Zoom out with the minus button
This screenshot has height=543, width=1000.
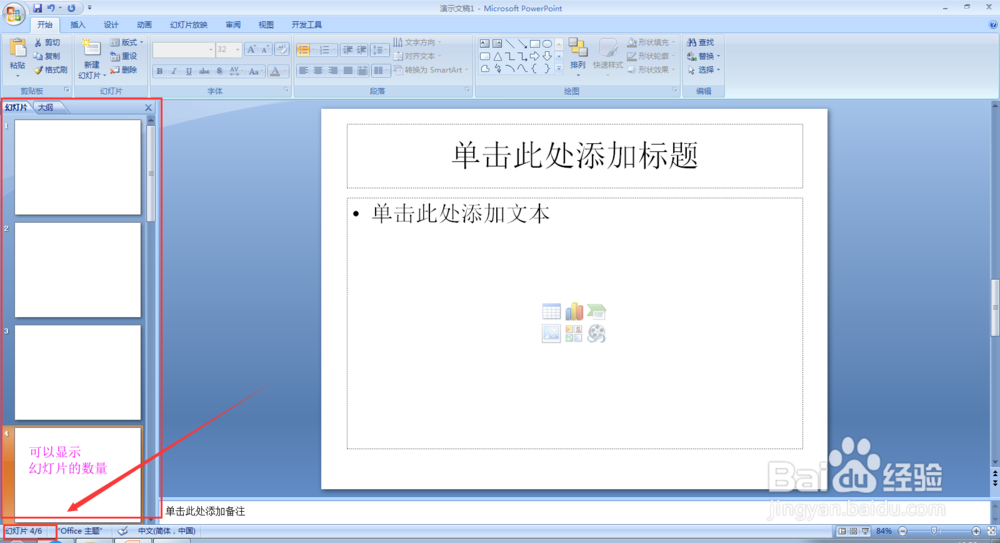tap(902, 531)
